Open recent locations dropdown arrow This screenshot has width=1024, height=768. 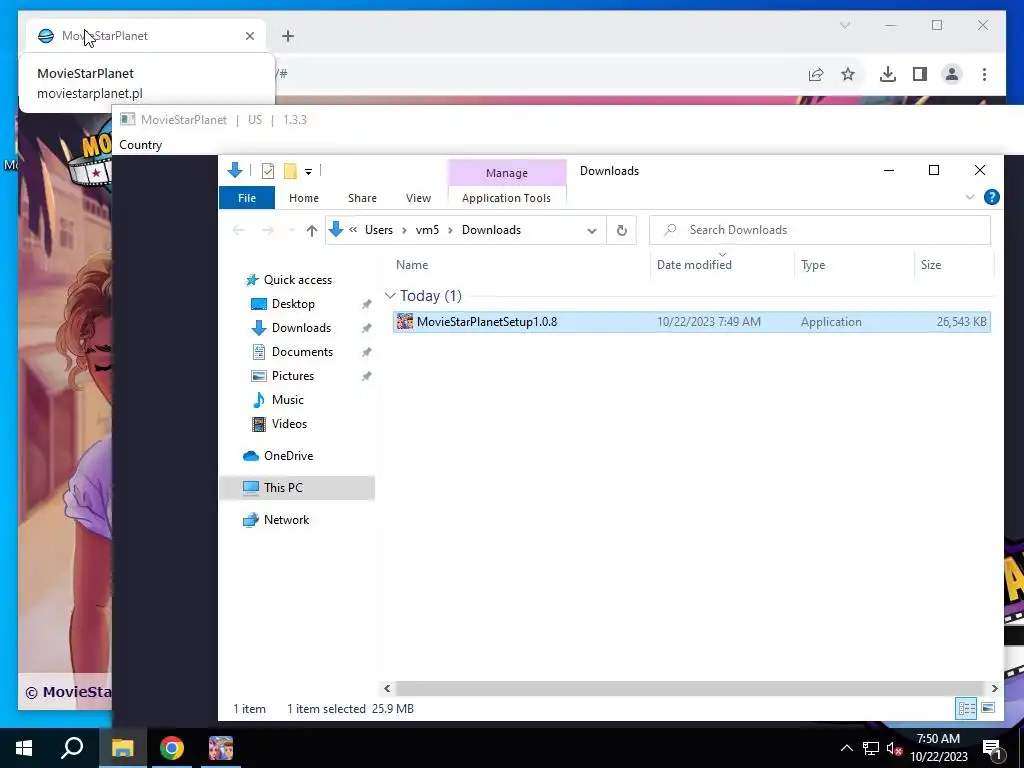(x=291, y=231)
